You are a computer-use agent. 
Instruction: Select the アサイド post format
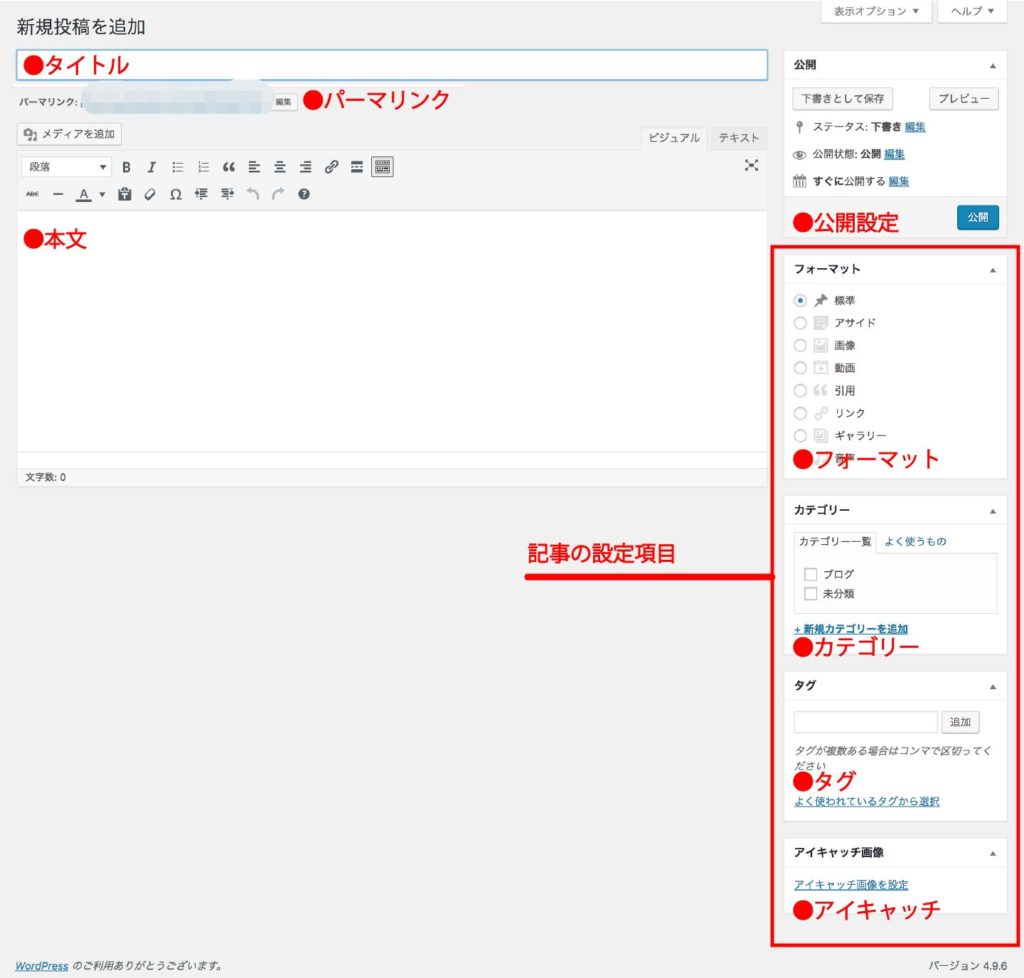tap(800, 323)
